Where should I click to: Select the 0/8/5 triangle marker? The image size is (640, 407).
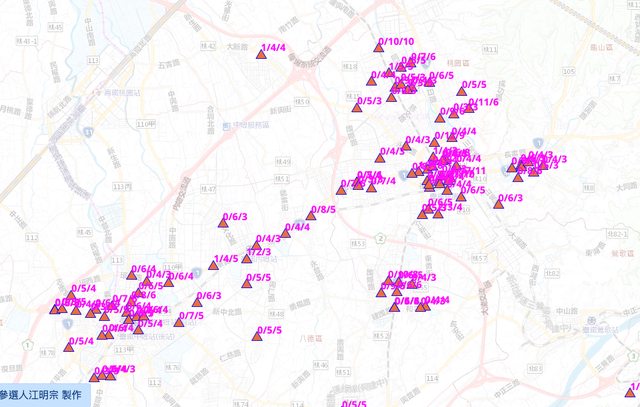pos(311,216)
